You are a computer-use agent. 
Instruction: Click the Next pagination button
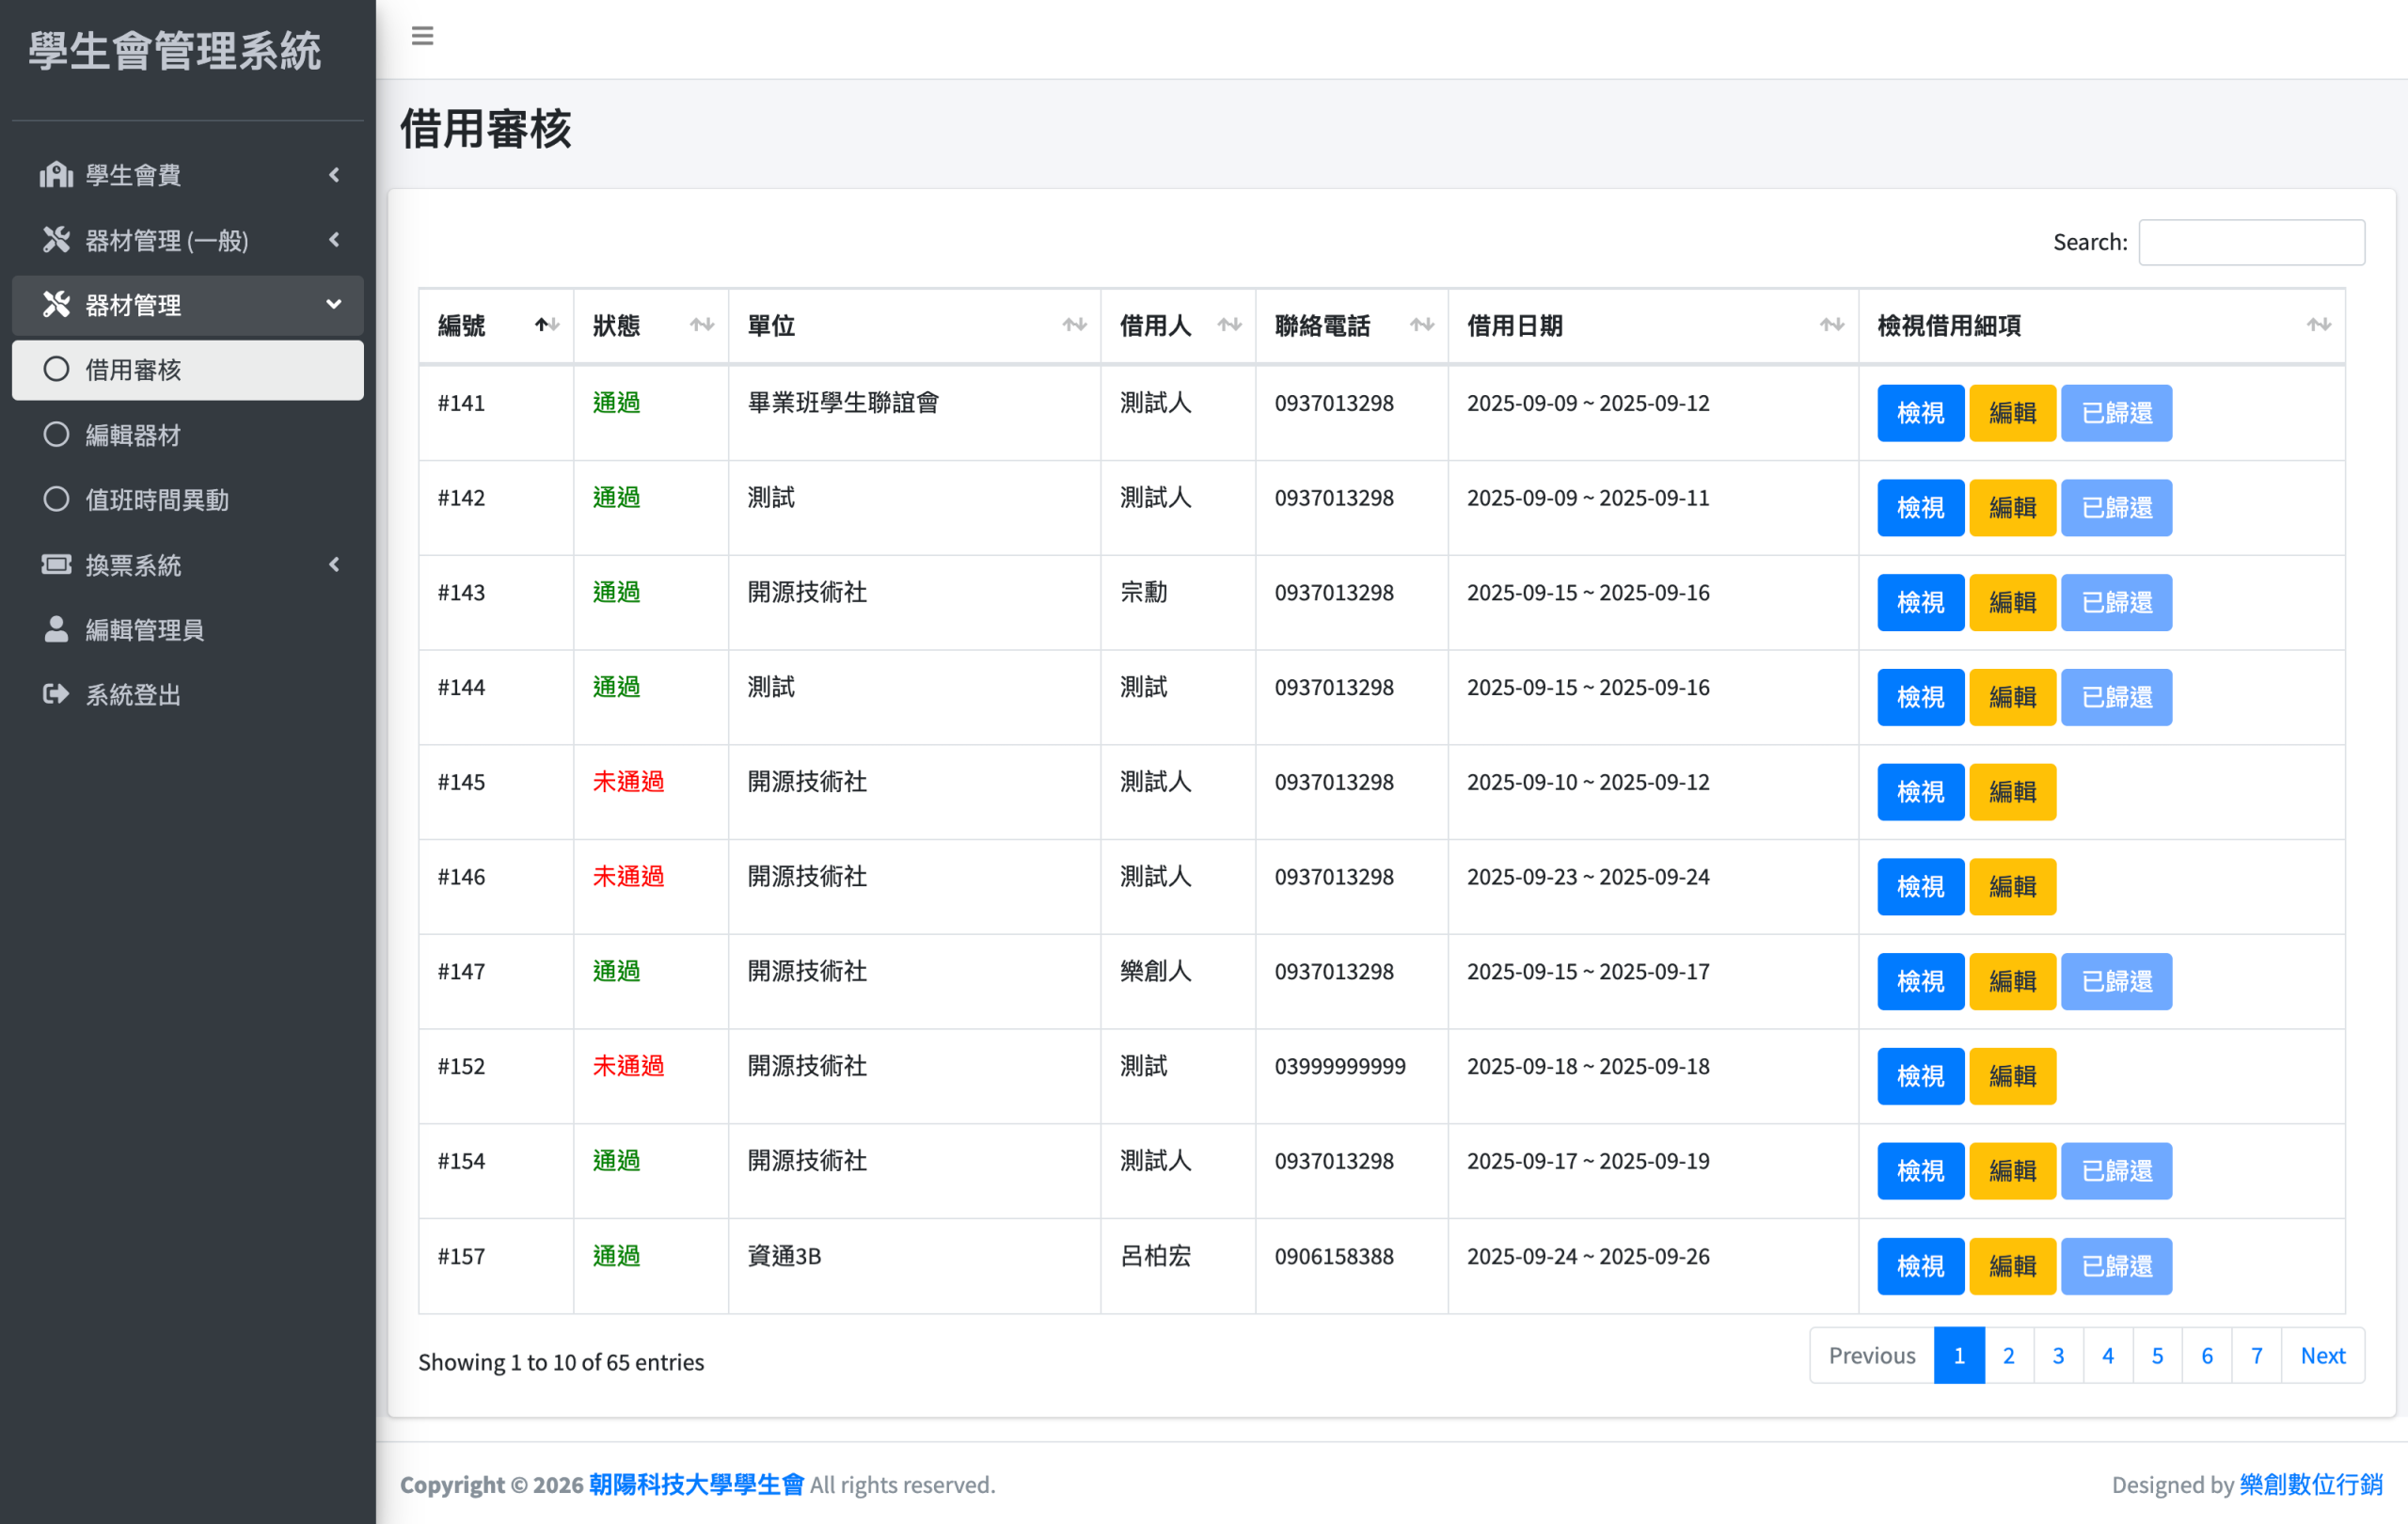2322,1355
